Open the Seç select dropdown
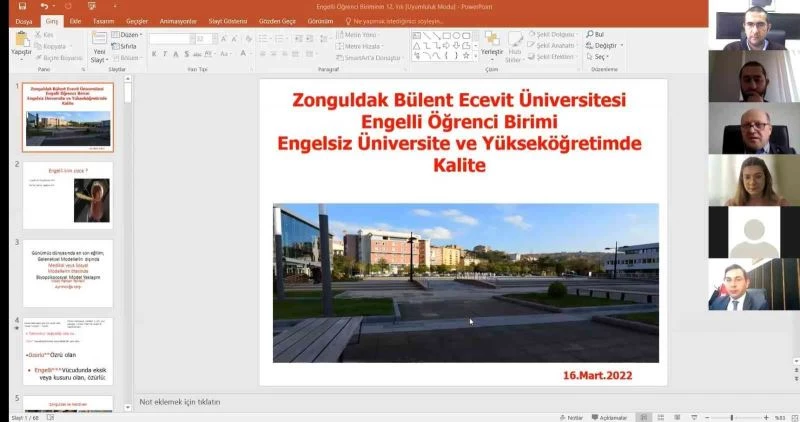This screenshot has height=422, width=800. pyautogui.click(x=597, y=57)
